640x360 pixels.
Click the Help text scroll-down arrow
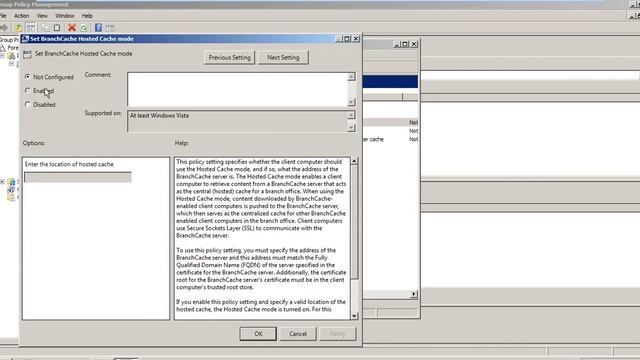pos(354,316)
